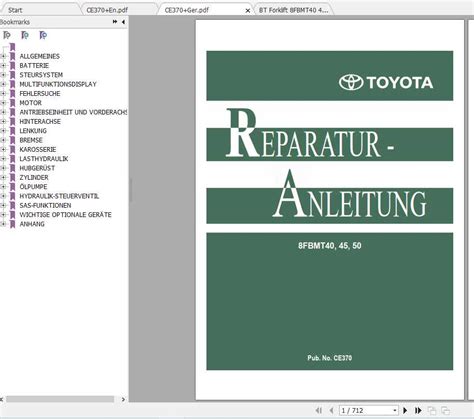
Task: Click the bookmarks panel expand-width arrows icon
Action: pos(115,22)
